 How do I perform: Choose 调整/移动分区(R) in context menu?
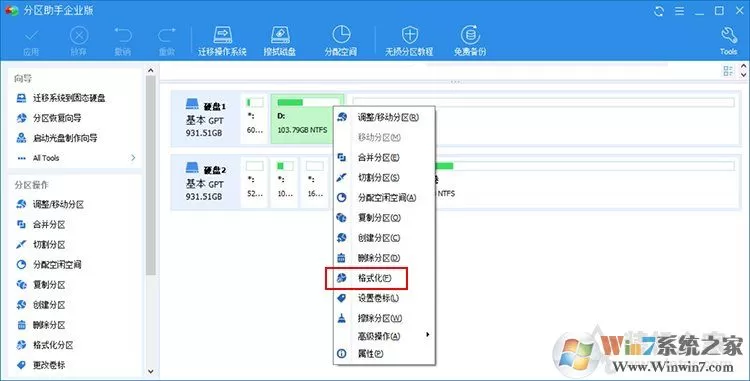384,118
